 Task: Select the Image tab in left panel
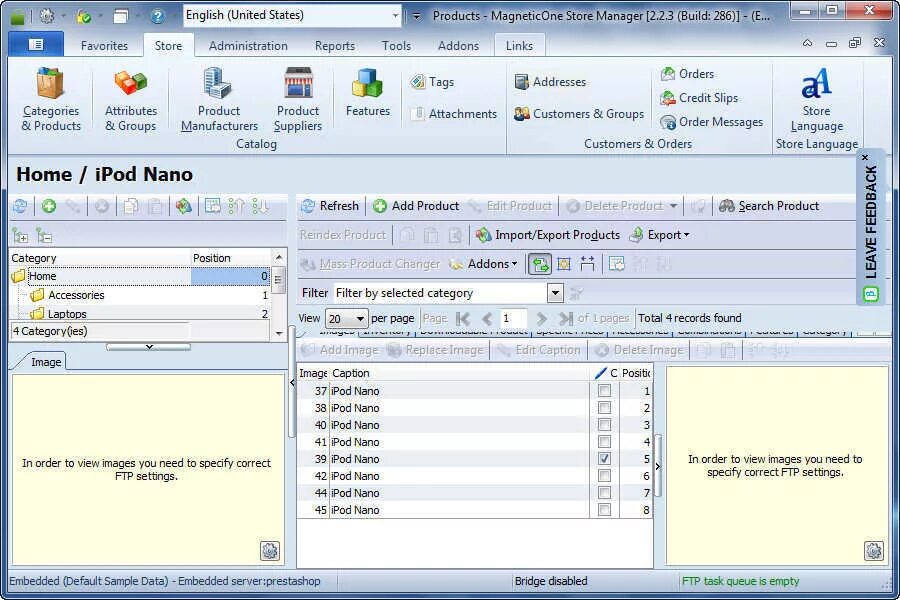click(46, 362)
